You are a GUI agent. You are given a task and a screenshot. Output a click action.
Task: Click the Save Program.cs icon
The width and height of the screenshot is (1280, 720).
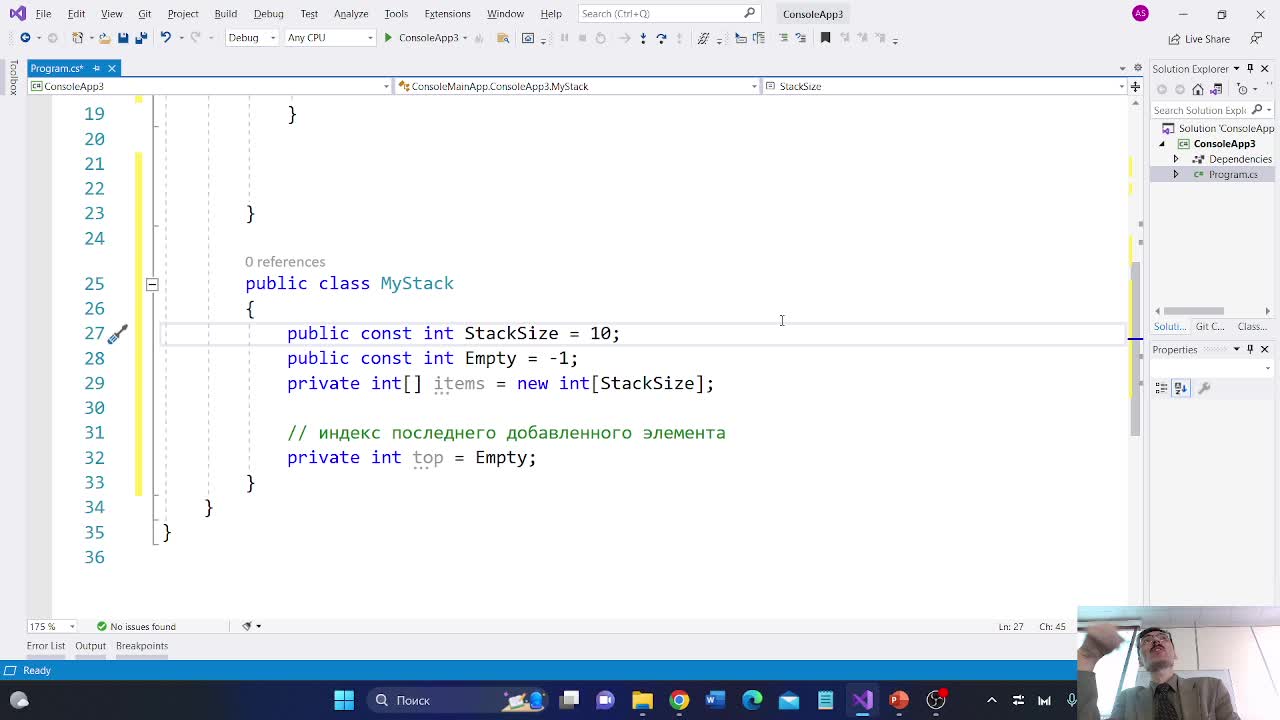(x=122, y=38)
